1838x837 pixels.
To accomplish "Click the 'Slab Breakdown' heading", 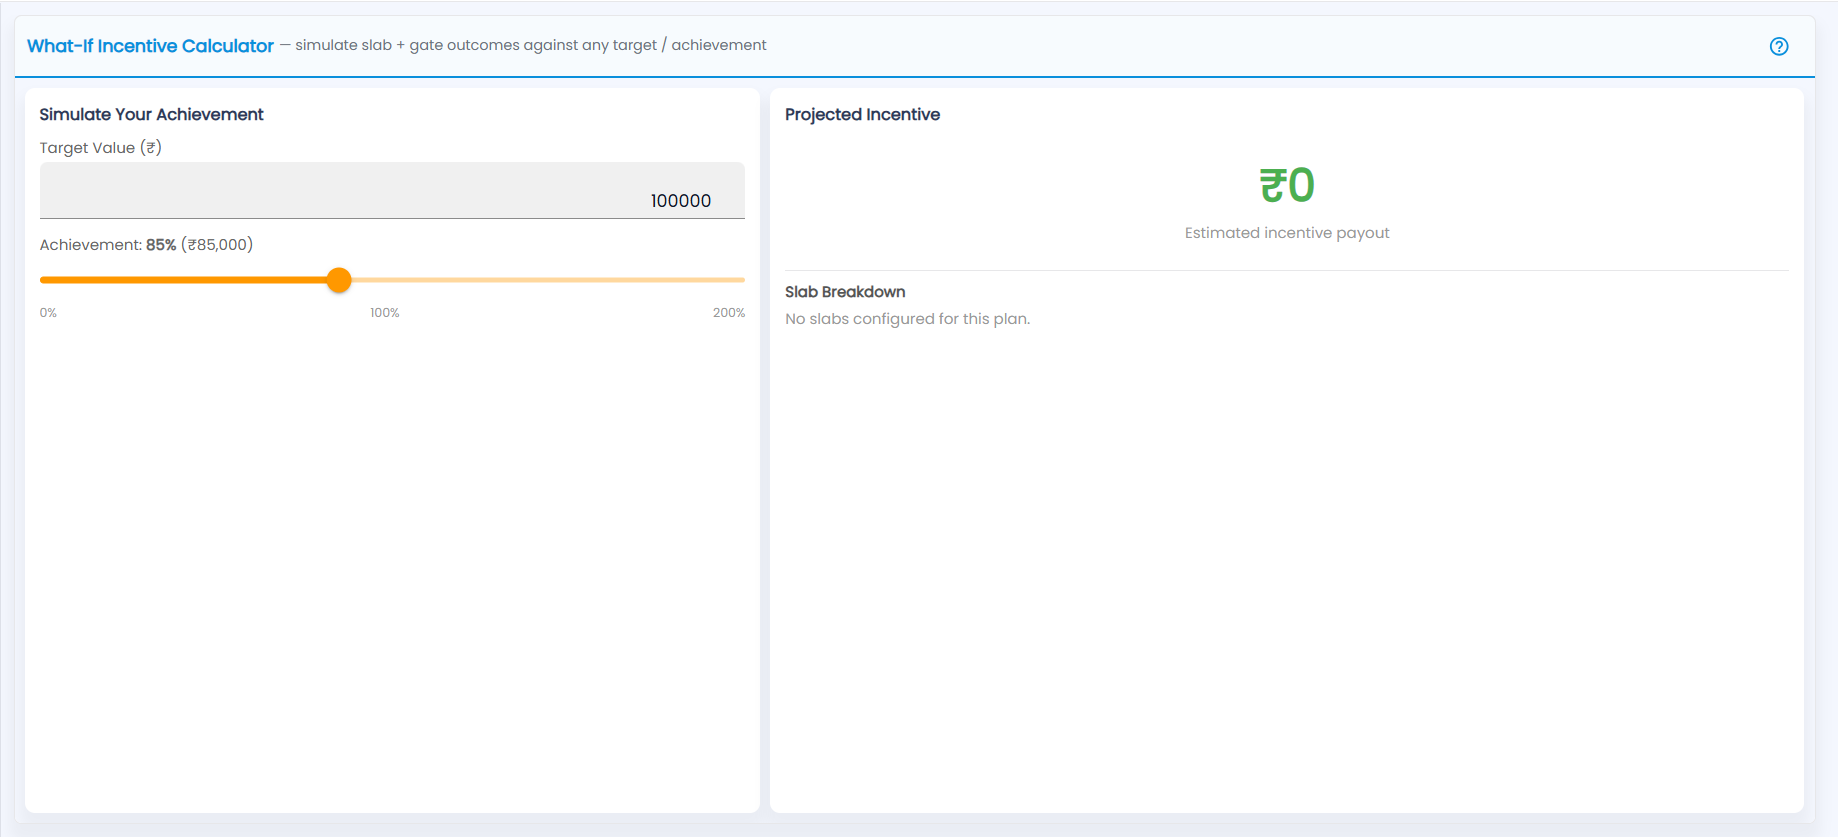I will (845, 292).
